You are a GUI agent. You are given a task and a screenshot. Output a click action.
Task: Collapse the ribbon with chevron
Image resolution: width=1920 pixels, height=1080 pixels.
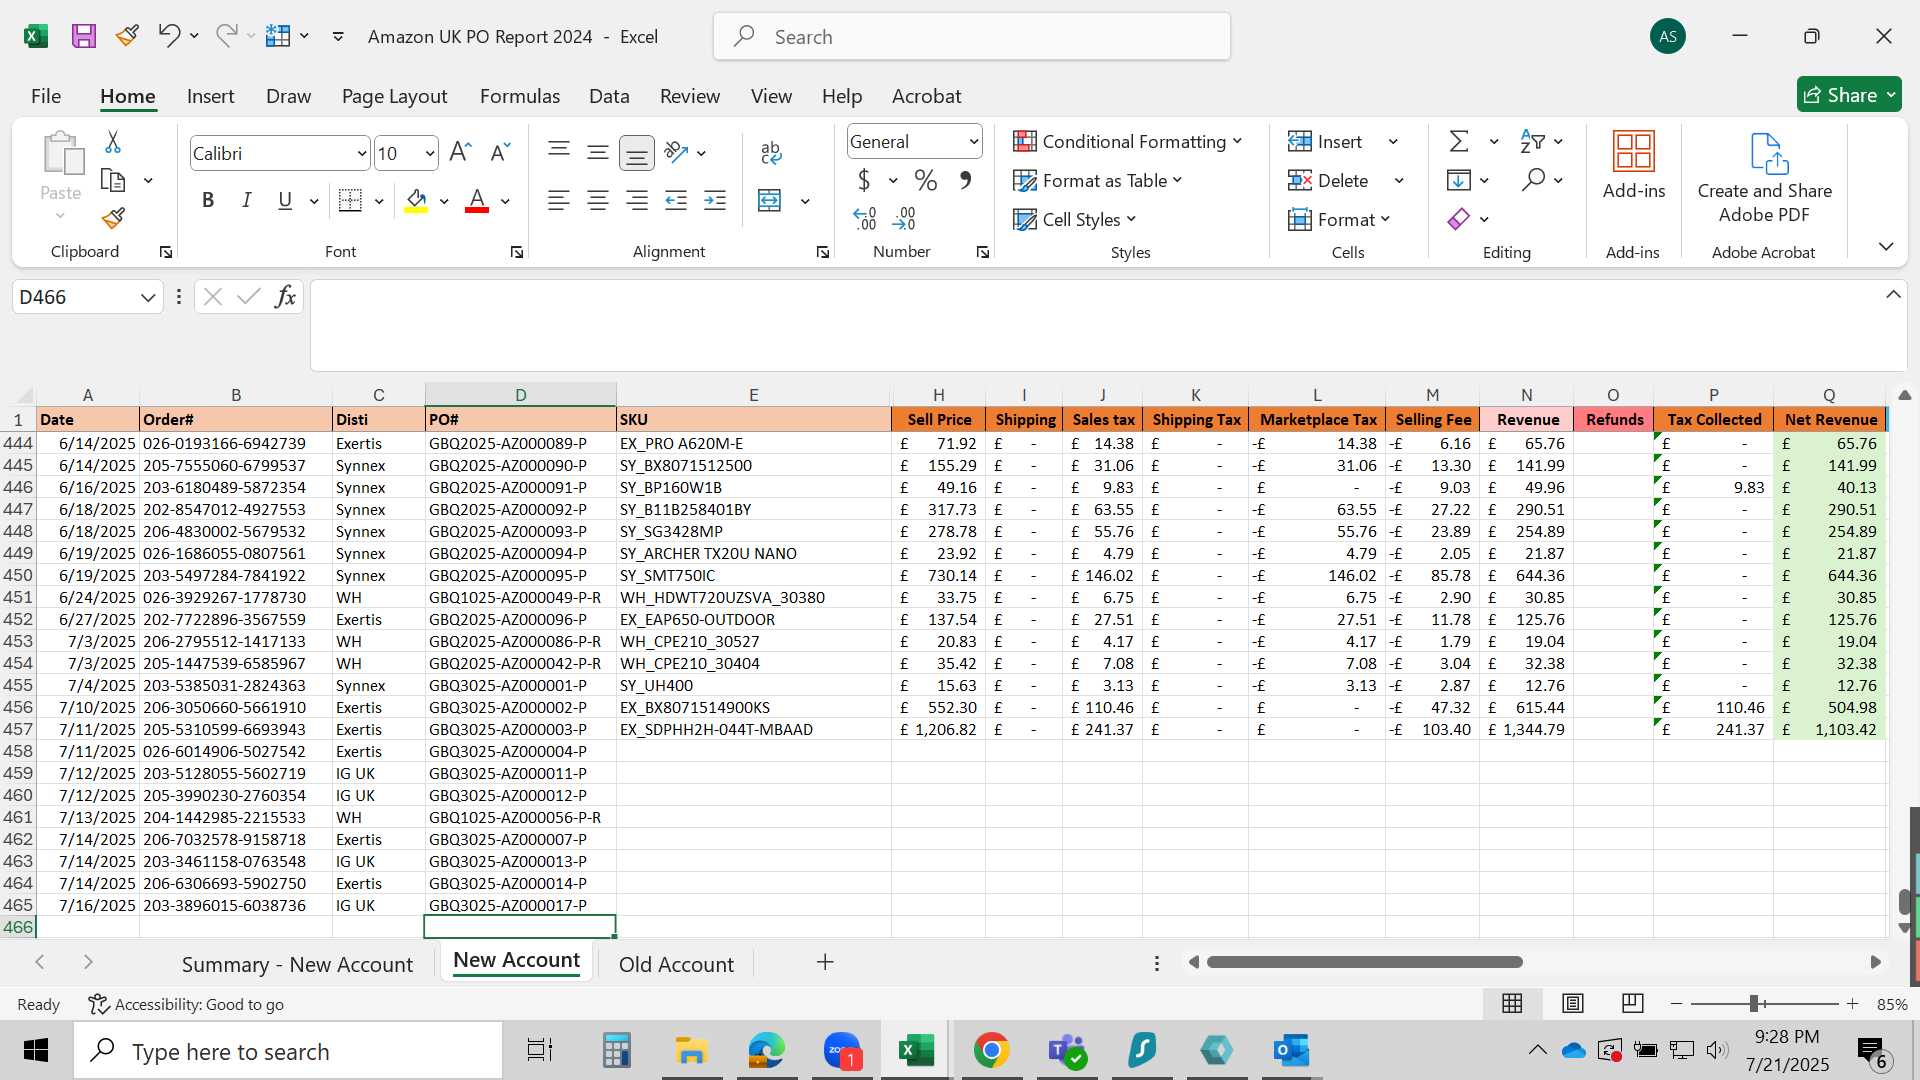[1886, 247]
